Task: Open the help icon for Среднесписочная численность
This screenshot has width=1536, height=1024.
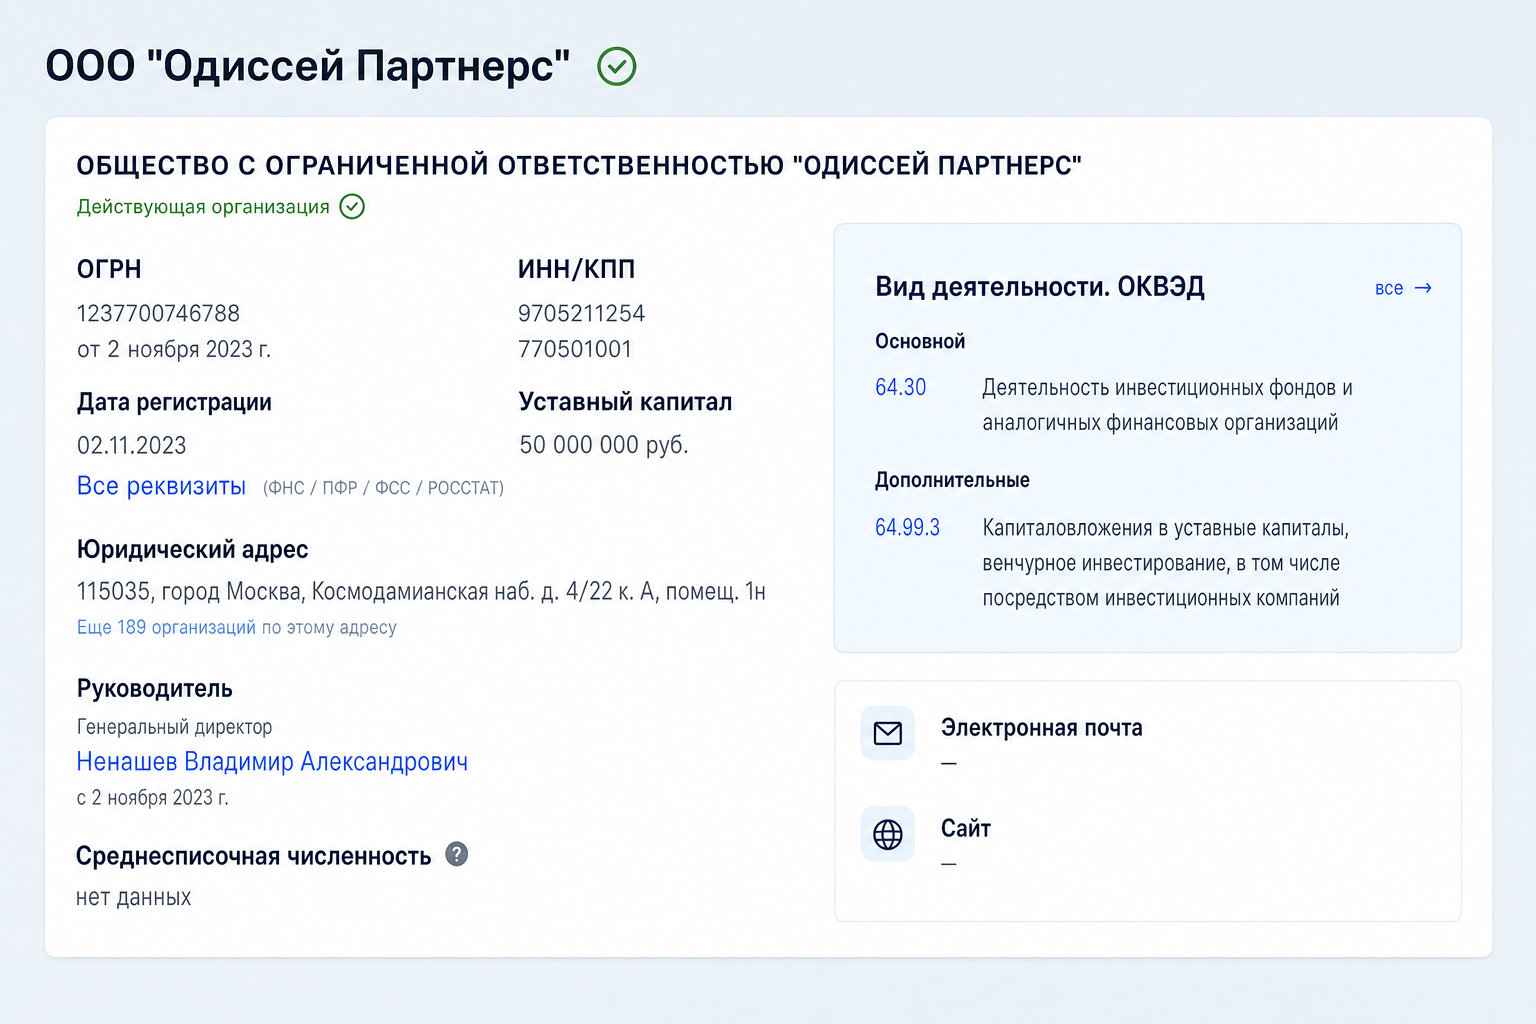Action: pos(457,854)
